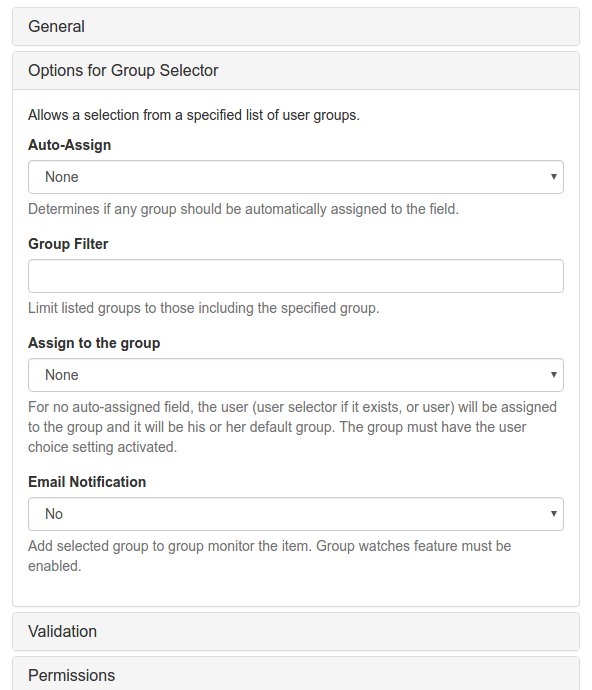Viewport: 592px width, 690px height.
Task: Click the arrow on the Auto-Assign select
Action: pyautogui.click(x=554, y=177)
